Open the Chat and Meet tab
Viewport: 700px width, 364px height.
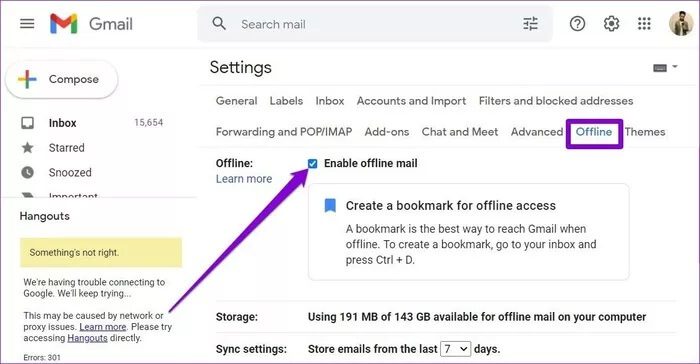coord(460,132)
